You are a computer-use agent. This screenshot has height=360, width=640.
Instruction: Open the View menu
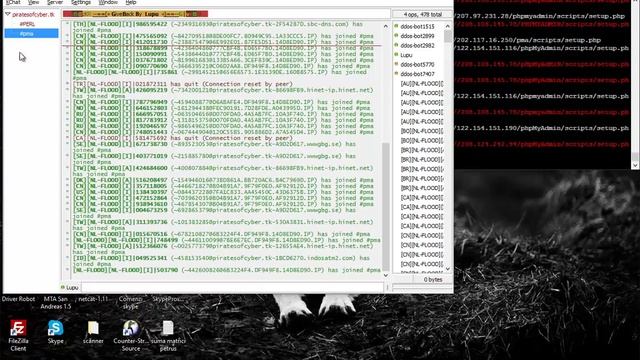(x=33, y=2)
